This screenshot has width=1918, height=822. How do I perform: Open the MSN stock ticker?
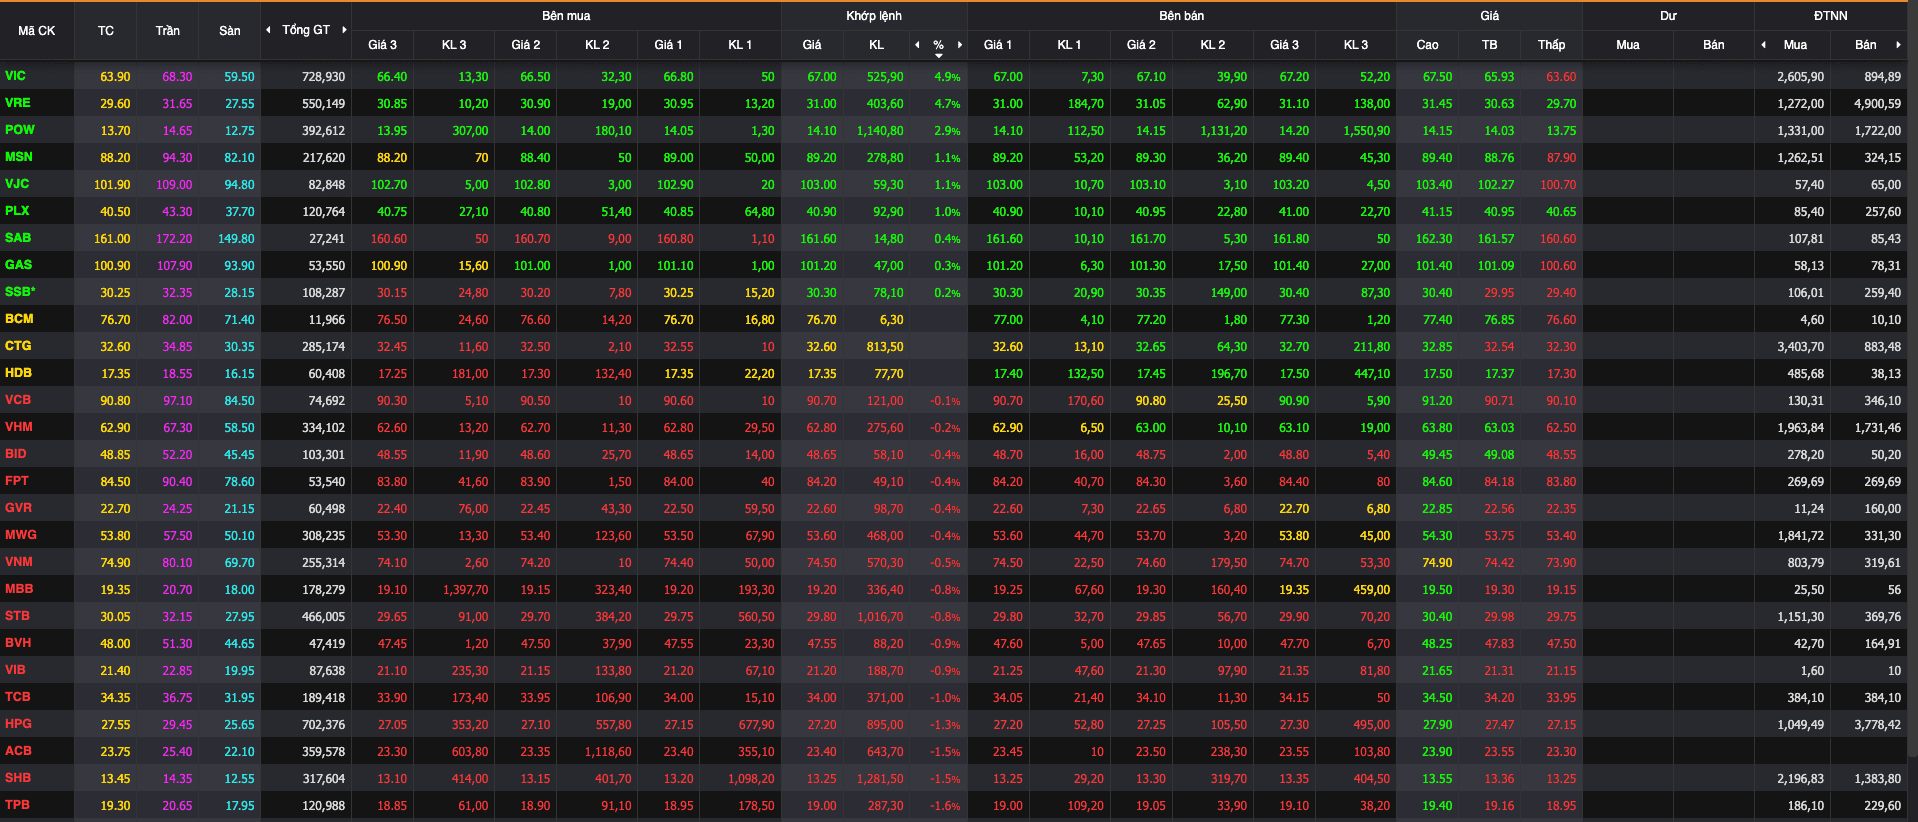click(18, 157)
